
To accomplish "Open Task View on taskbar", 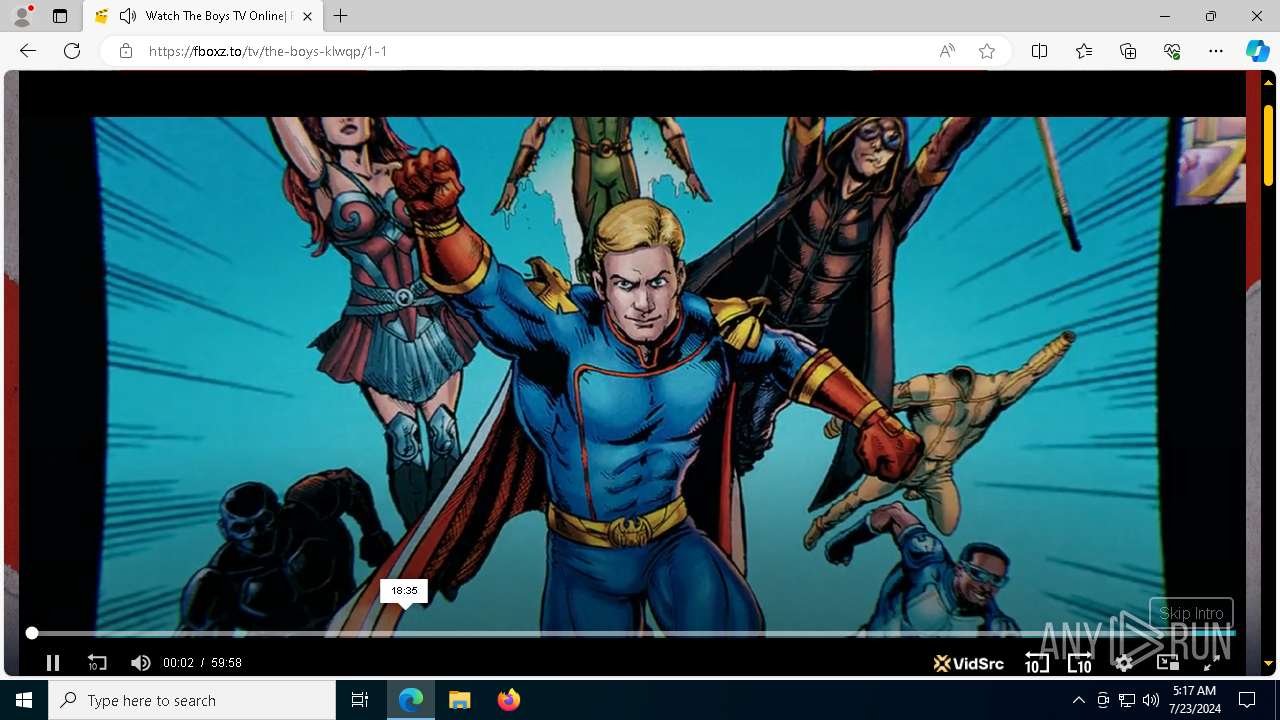I will pyautogui.click(x=360, y=700).
